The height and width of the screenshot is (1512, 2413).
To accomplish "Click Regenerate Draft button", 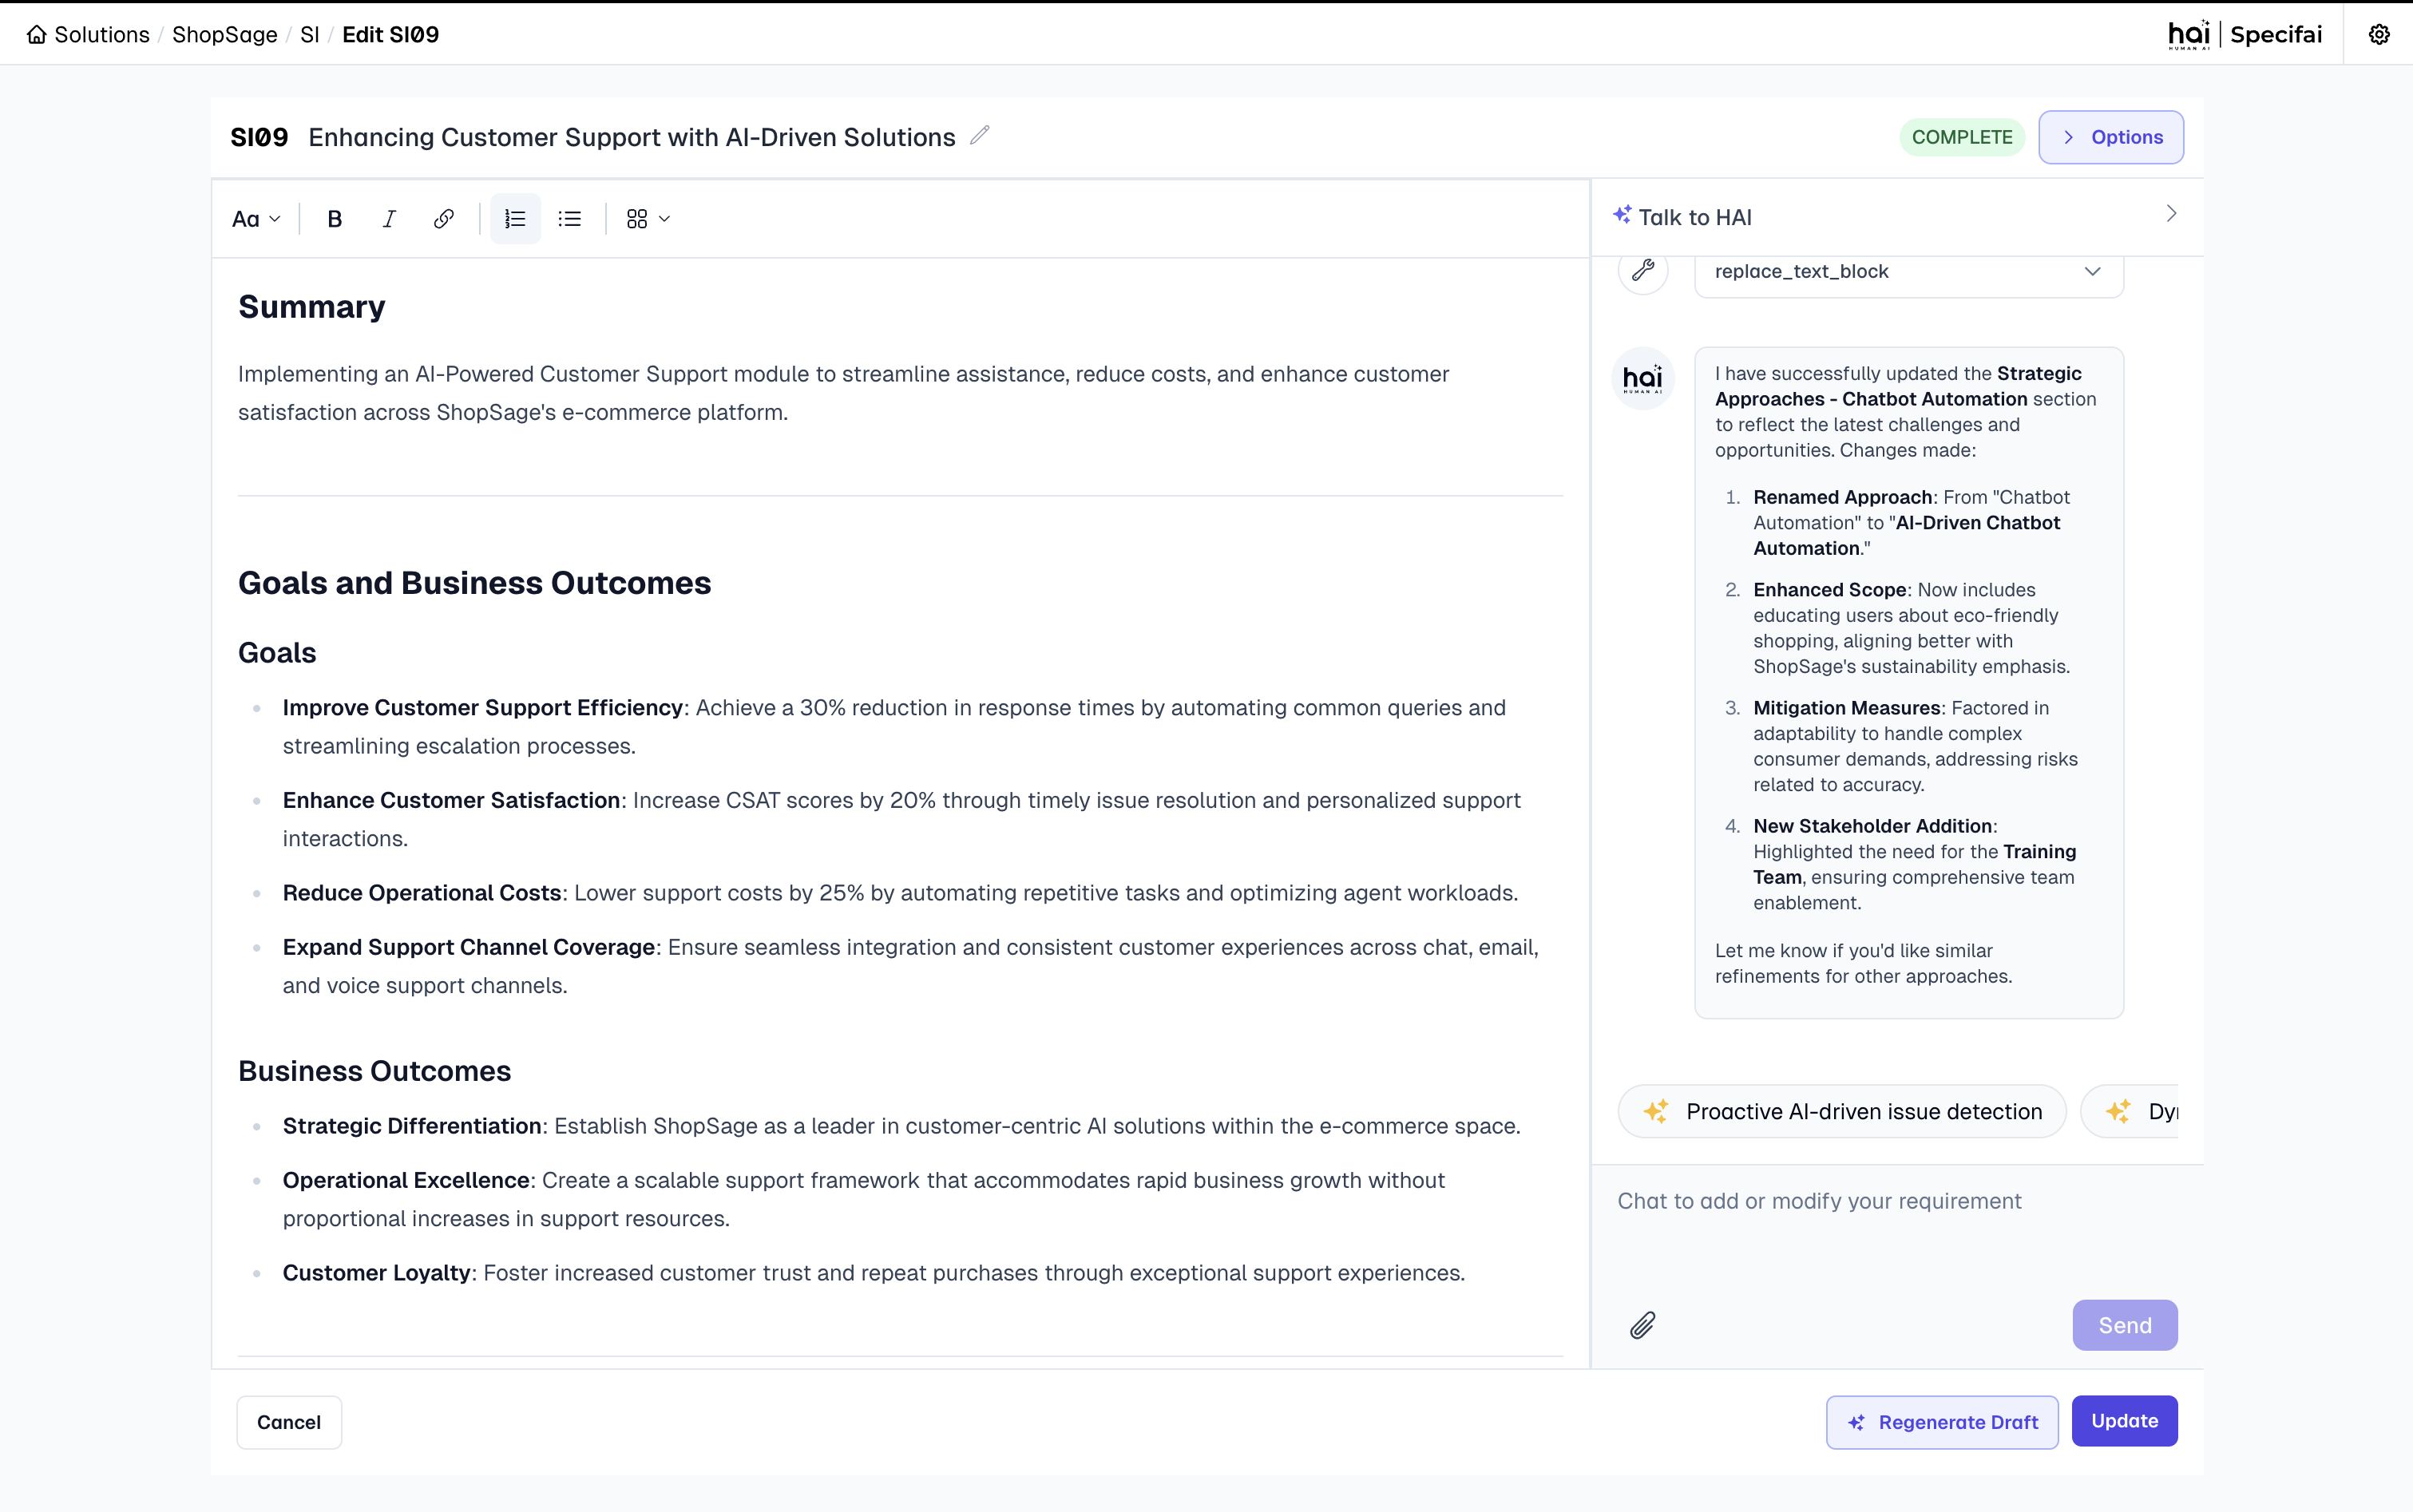I will tap(1942, 1422).
